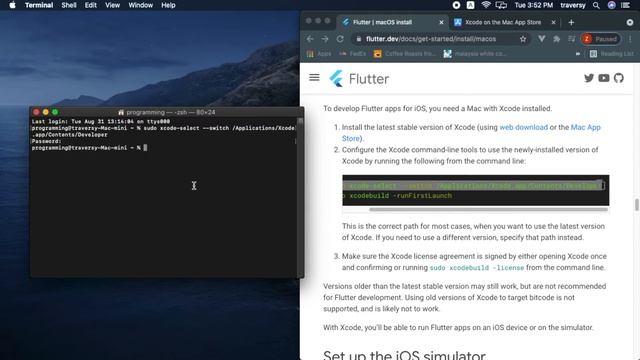Open the Flutter site hamburger menu
The image size is (640, 360).
[314, 78]
